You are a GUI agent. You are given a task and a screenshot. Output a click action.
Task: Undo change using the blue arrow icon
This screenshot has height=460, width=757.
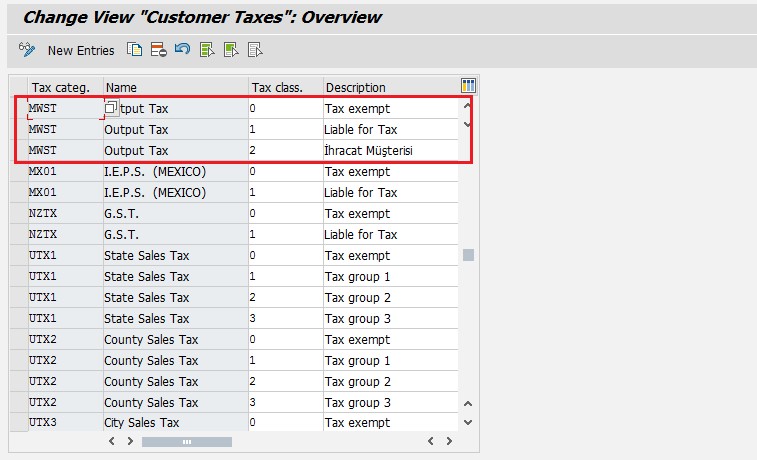182,50
